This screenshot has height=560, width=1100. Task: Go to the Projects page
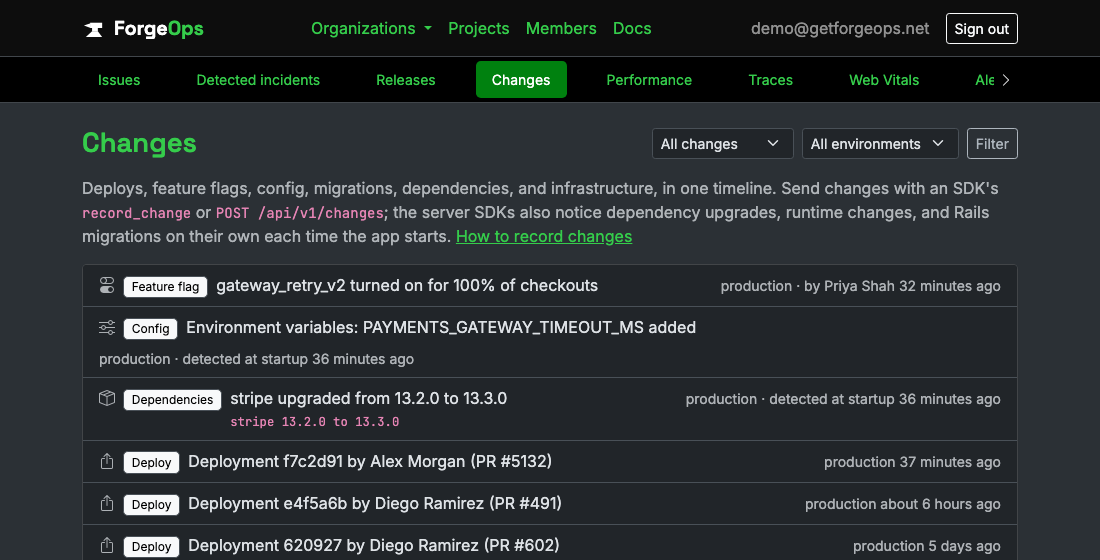(478, 29)
